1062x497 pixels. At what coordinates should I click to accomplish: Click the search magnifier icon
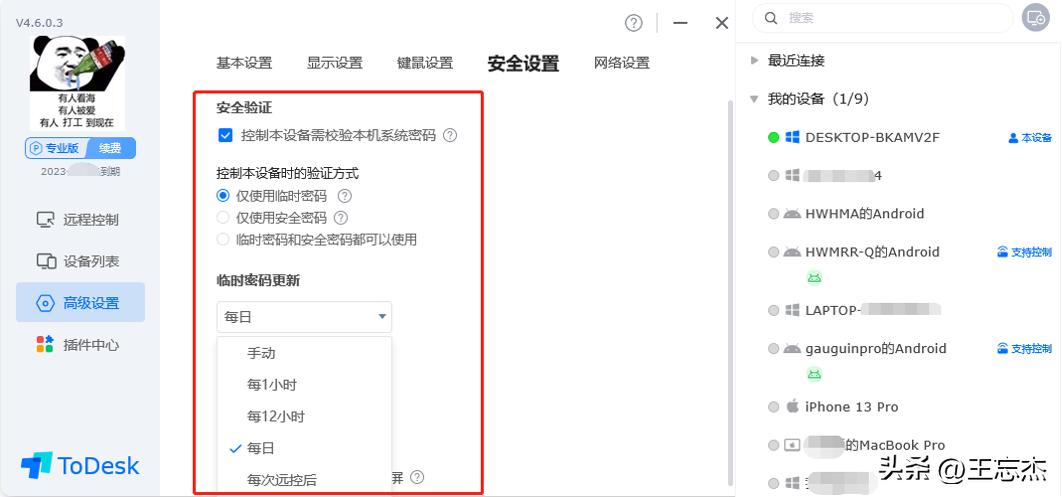pos(771,18)
